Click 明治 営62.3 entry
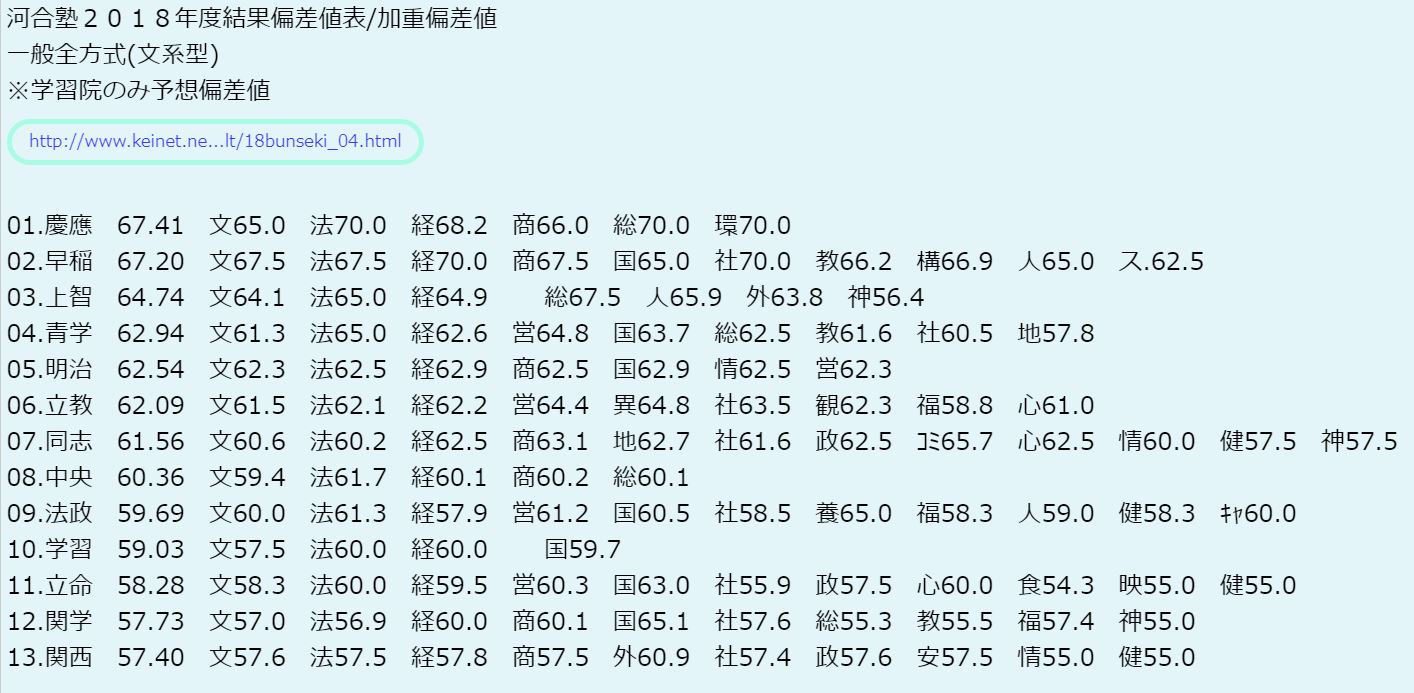 tap(854, 370)
